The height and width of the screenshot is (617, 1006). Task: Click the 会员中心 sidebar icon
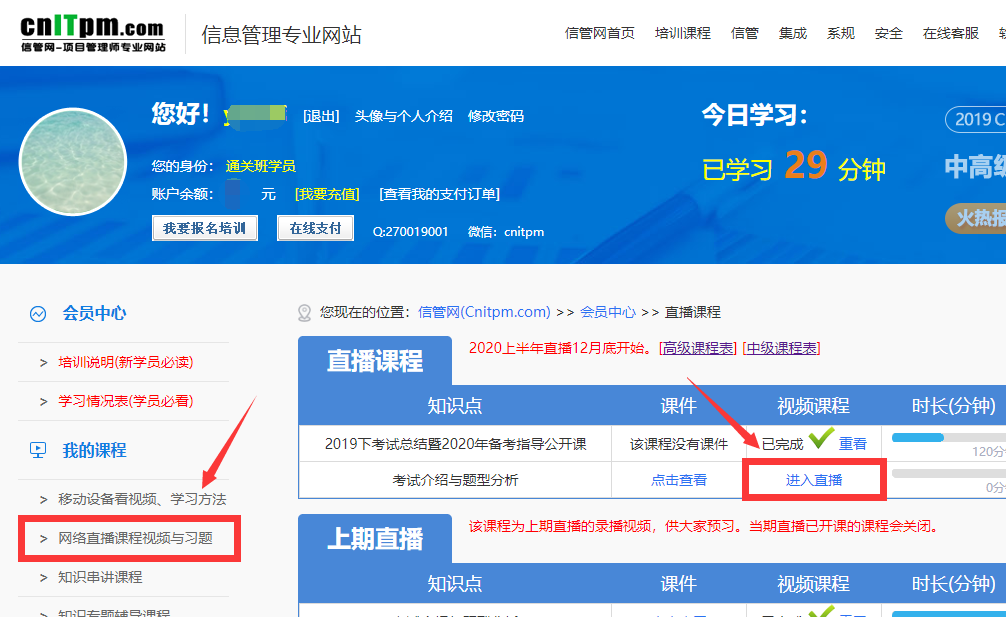point(38,313)
